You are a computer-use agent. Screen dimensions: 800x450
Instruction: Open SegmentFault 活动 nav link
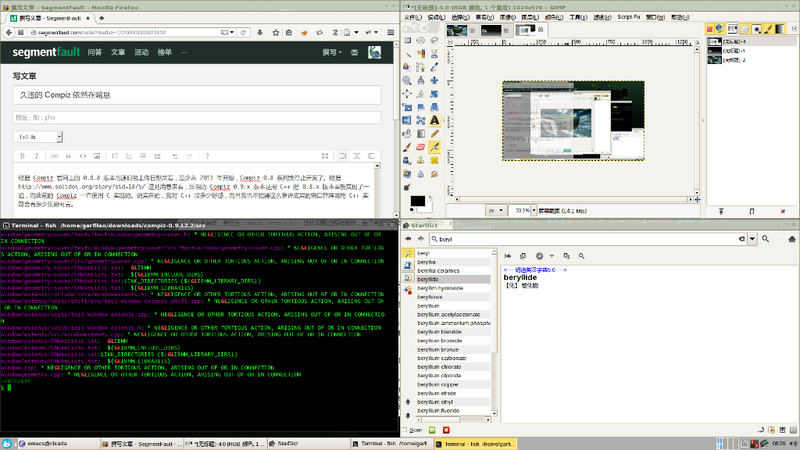tap(141, 52)
